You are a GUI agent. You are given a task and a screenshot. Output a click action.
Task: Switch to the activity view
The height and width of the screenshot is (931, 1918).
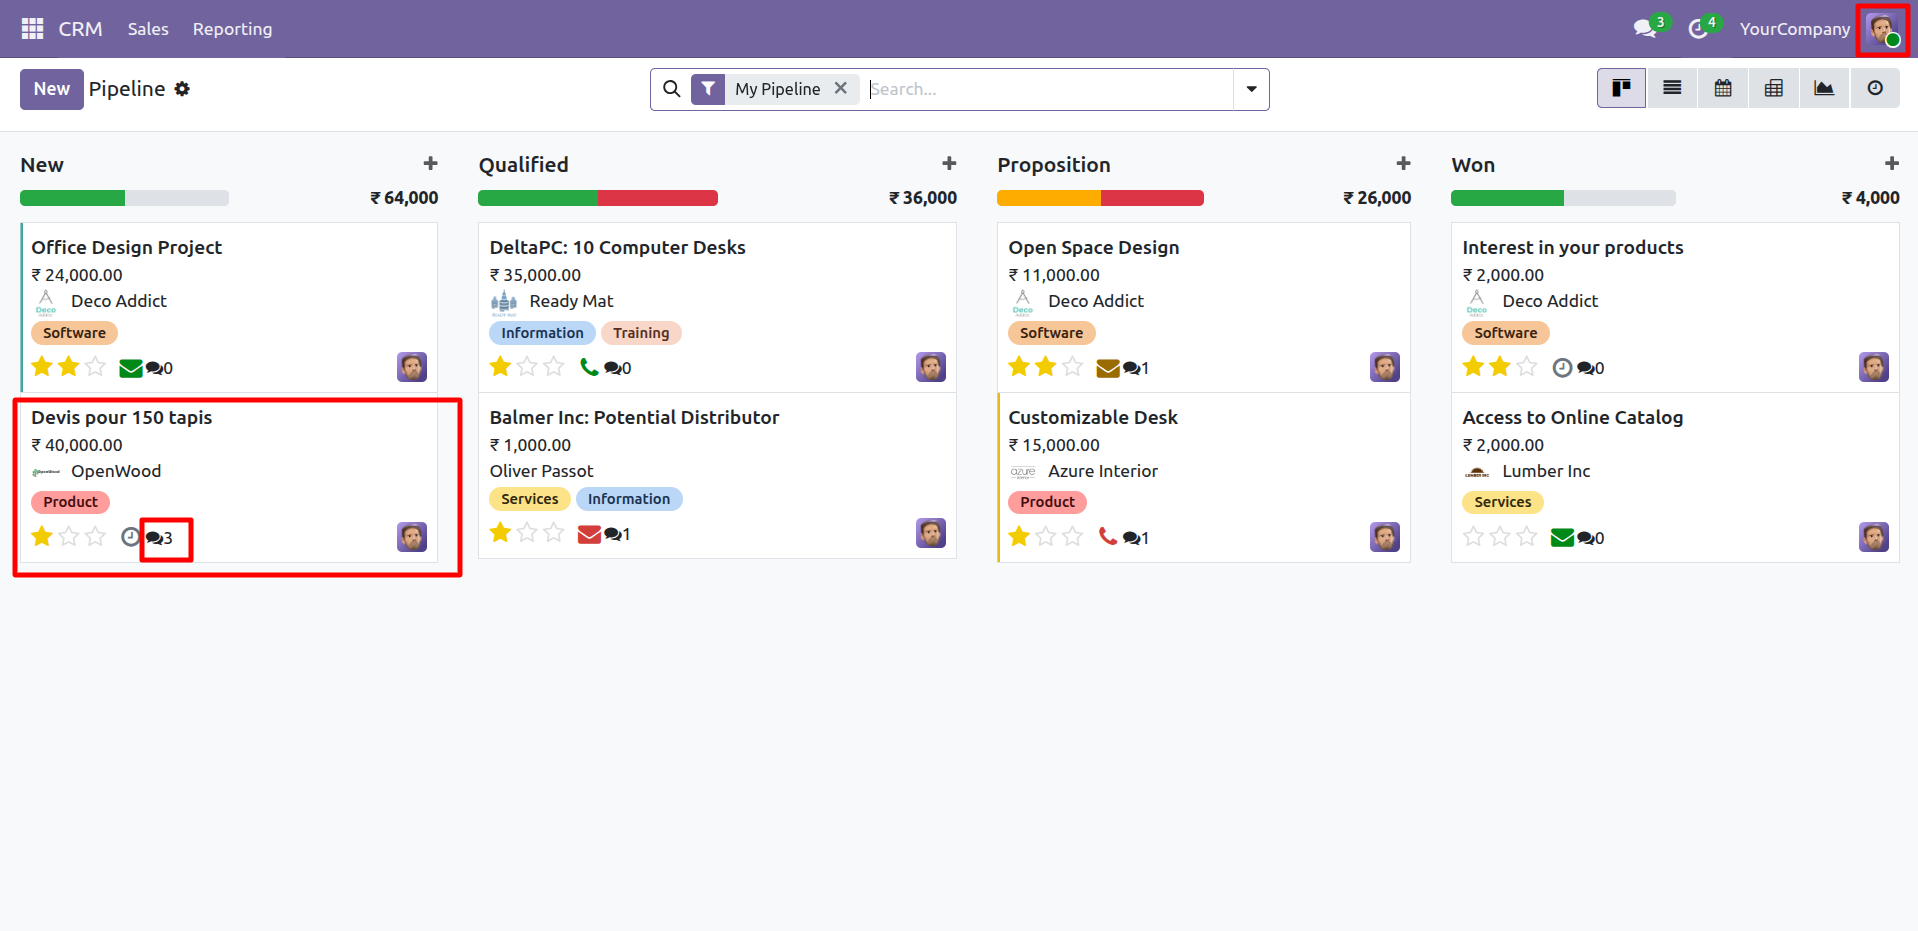(x=1875, y=89)
